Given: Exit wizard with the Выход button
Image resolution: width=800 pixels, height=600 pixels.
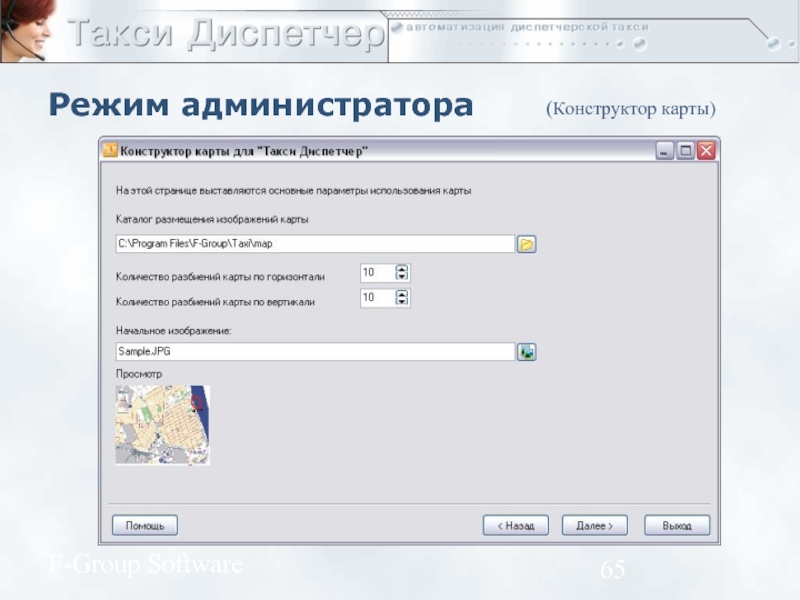Looking at the screenshot, I should coord(677,525).
